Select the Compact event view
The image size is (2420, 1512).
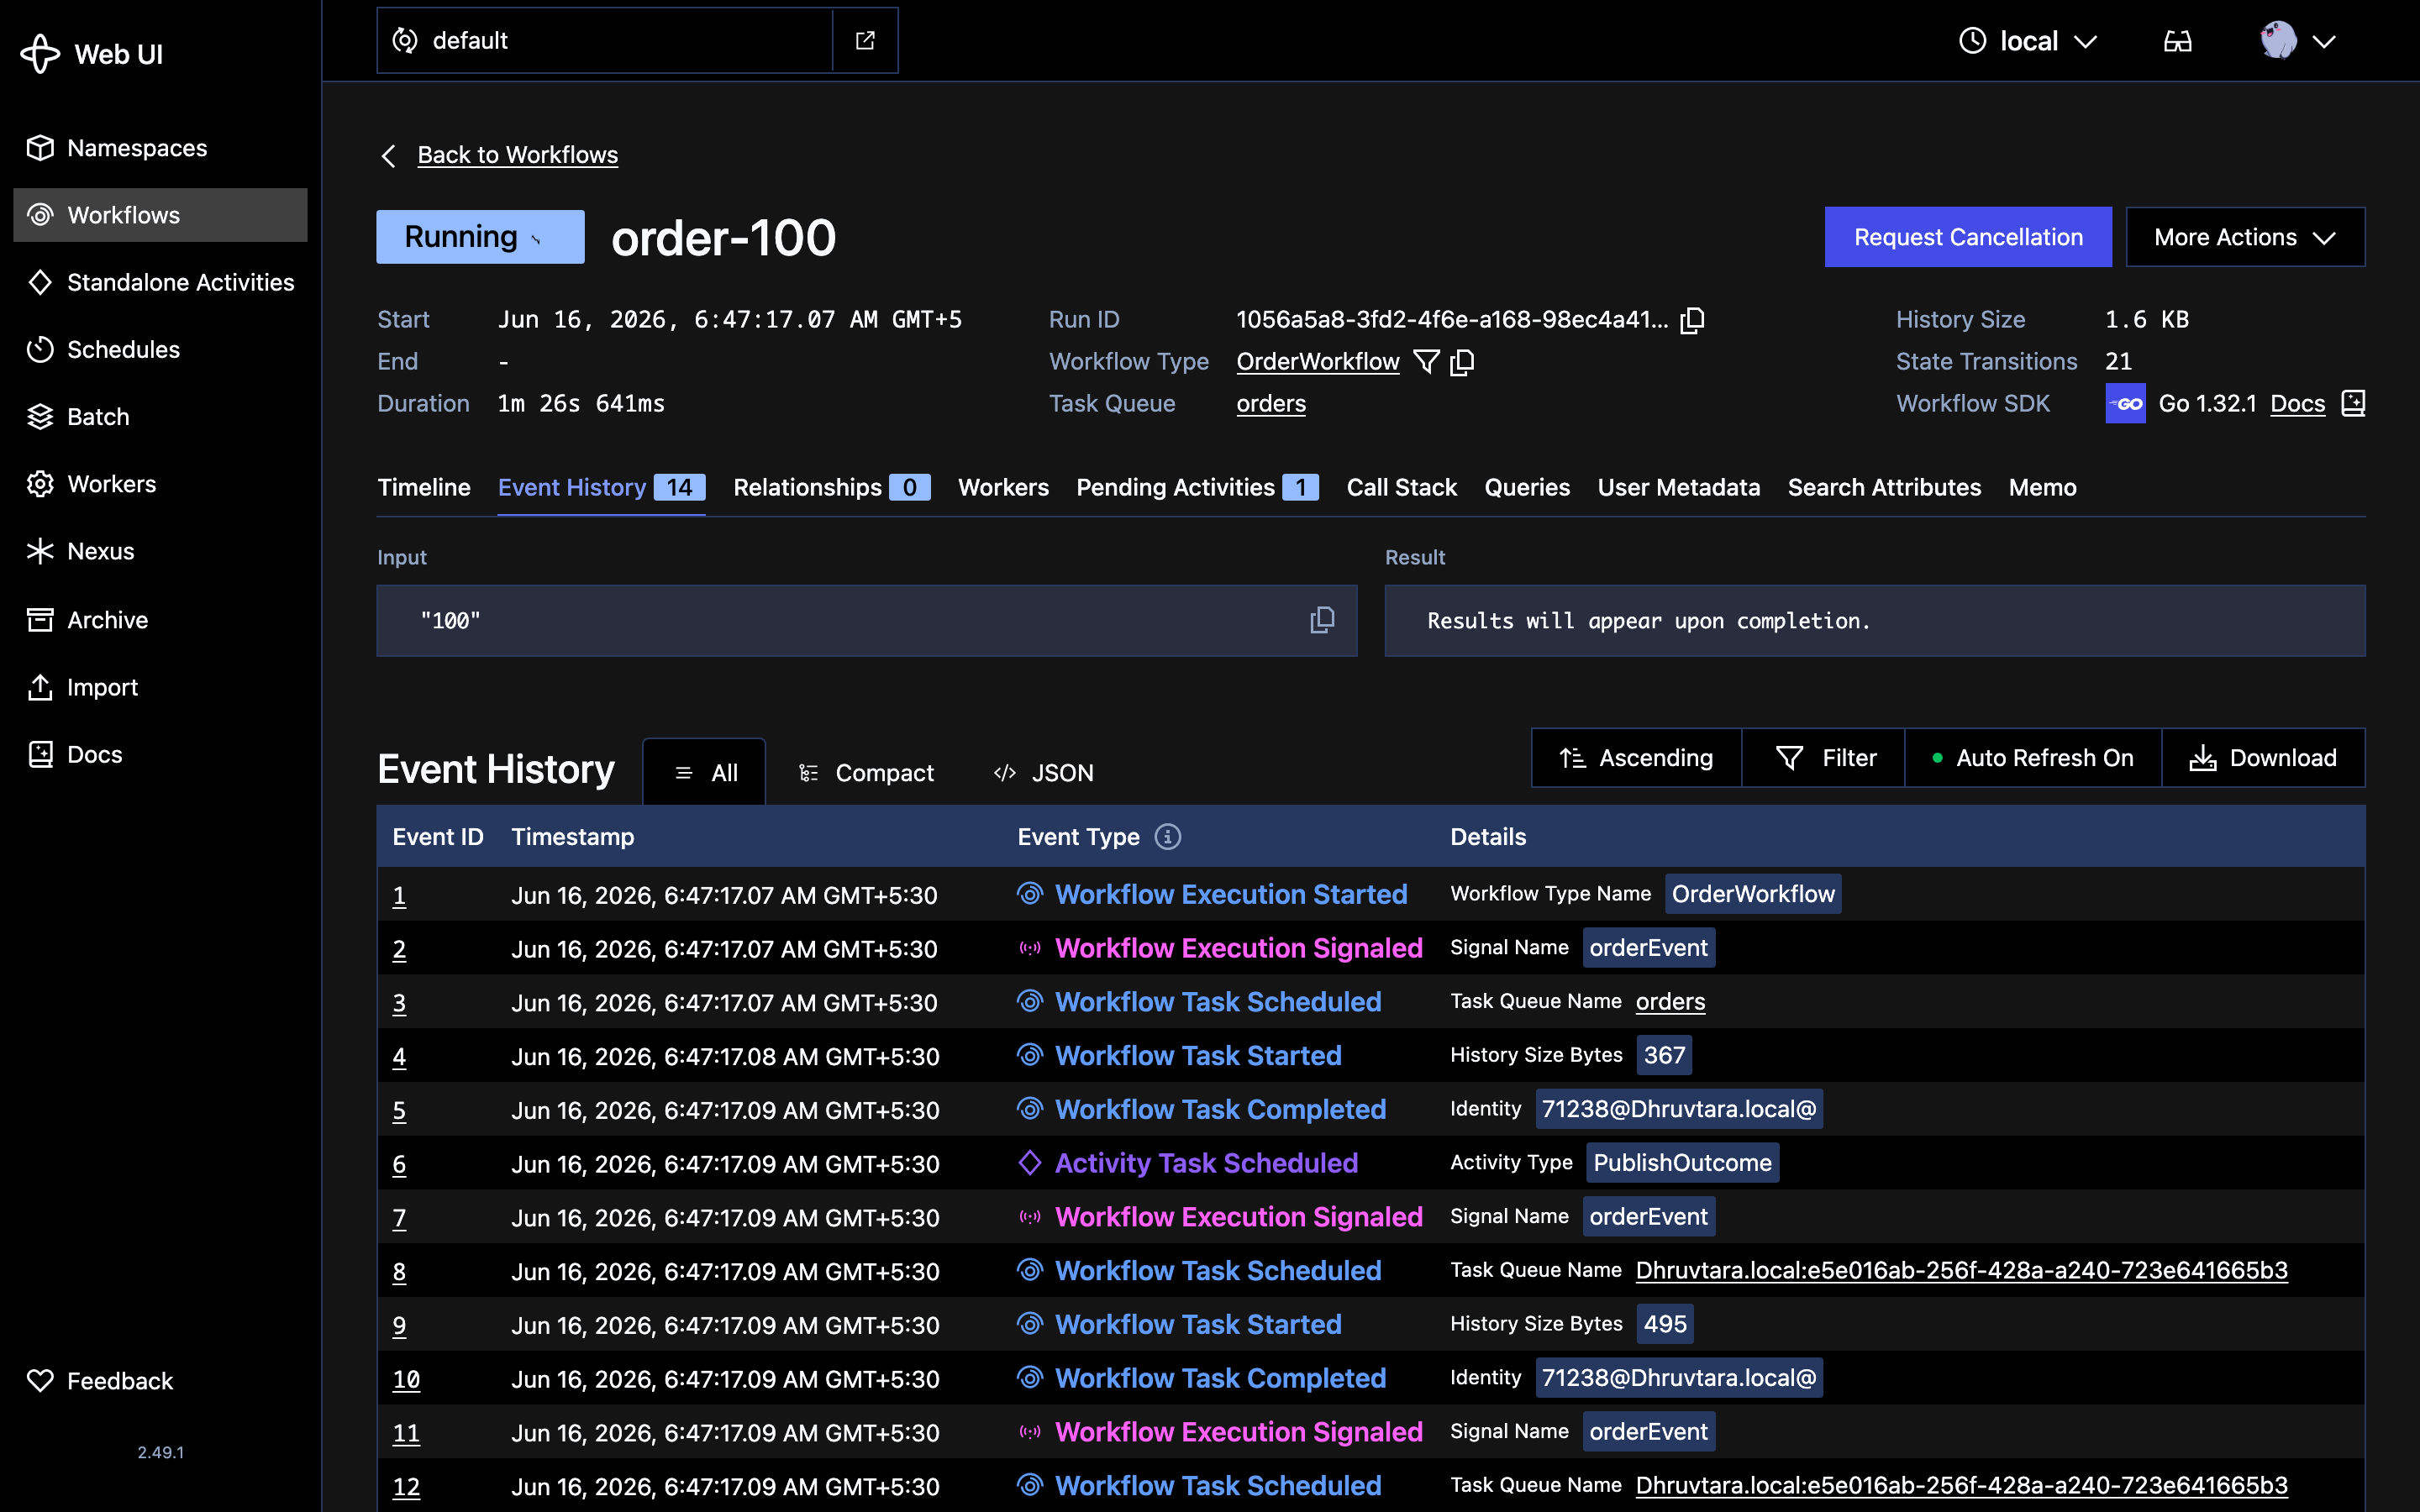tap(866, 772)
